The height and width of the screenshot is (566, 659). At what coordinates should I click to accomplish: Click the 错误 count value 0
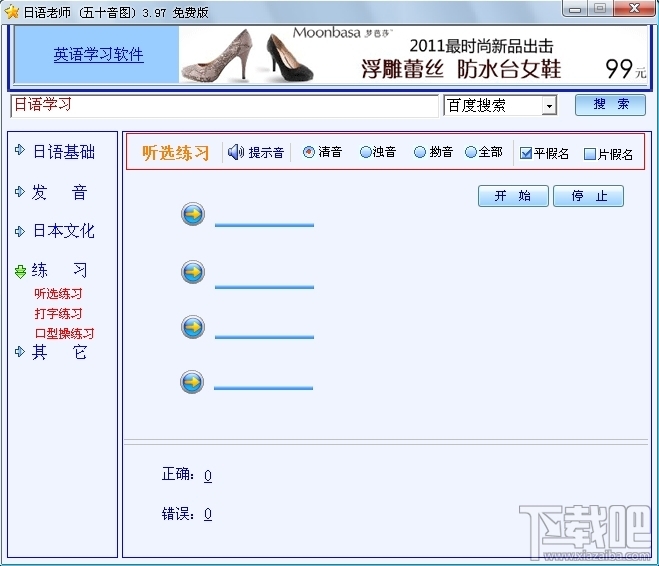(208, 514)
